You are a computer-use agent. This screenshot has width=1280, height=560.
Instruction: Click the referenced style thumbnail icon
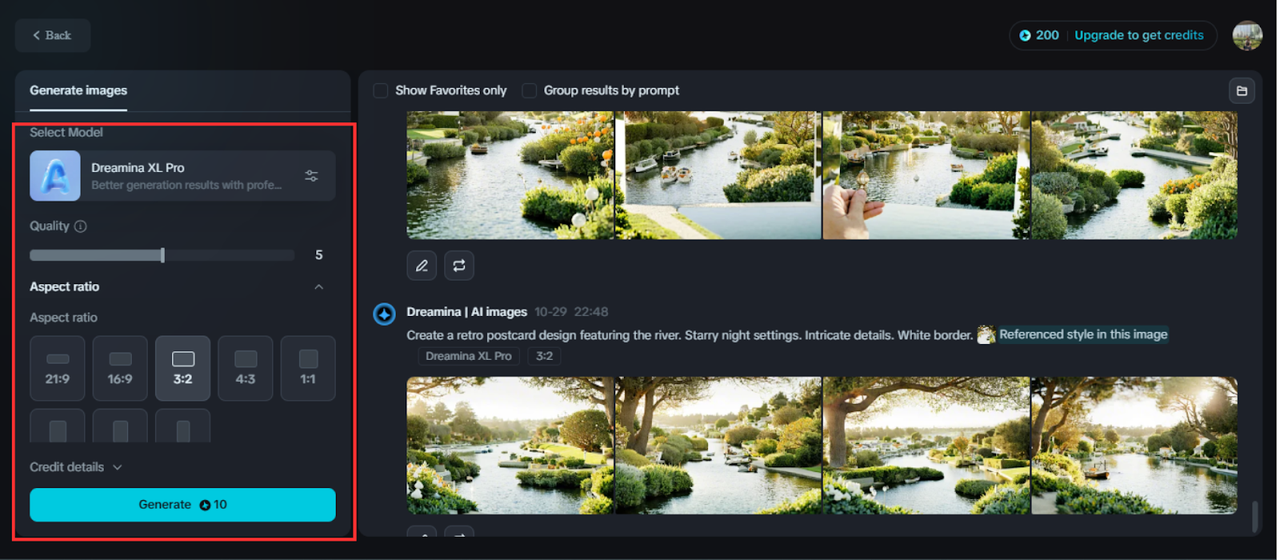[986, 335]
